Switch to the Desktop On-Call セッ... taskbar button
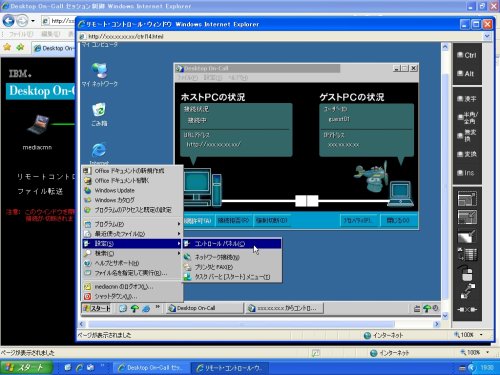The width and height of the screenshot is (500, 375). pos(151,368)
